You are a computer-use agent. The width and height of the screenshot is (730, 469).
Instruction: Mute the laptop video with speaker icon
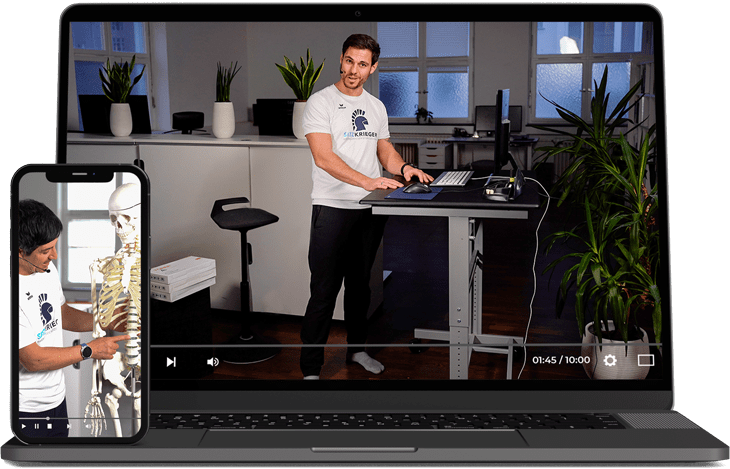point(212,361)
